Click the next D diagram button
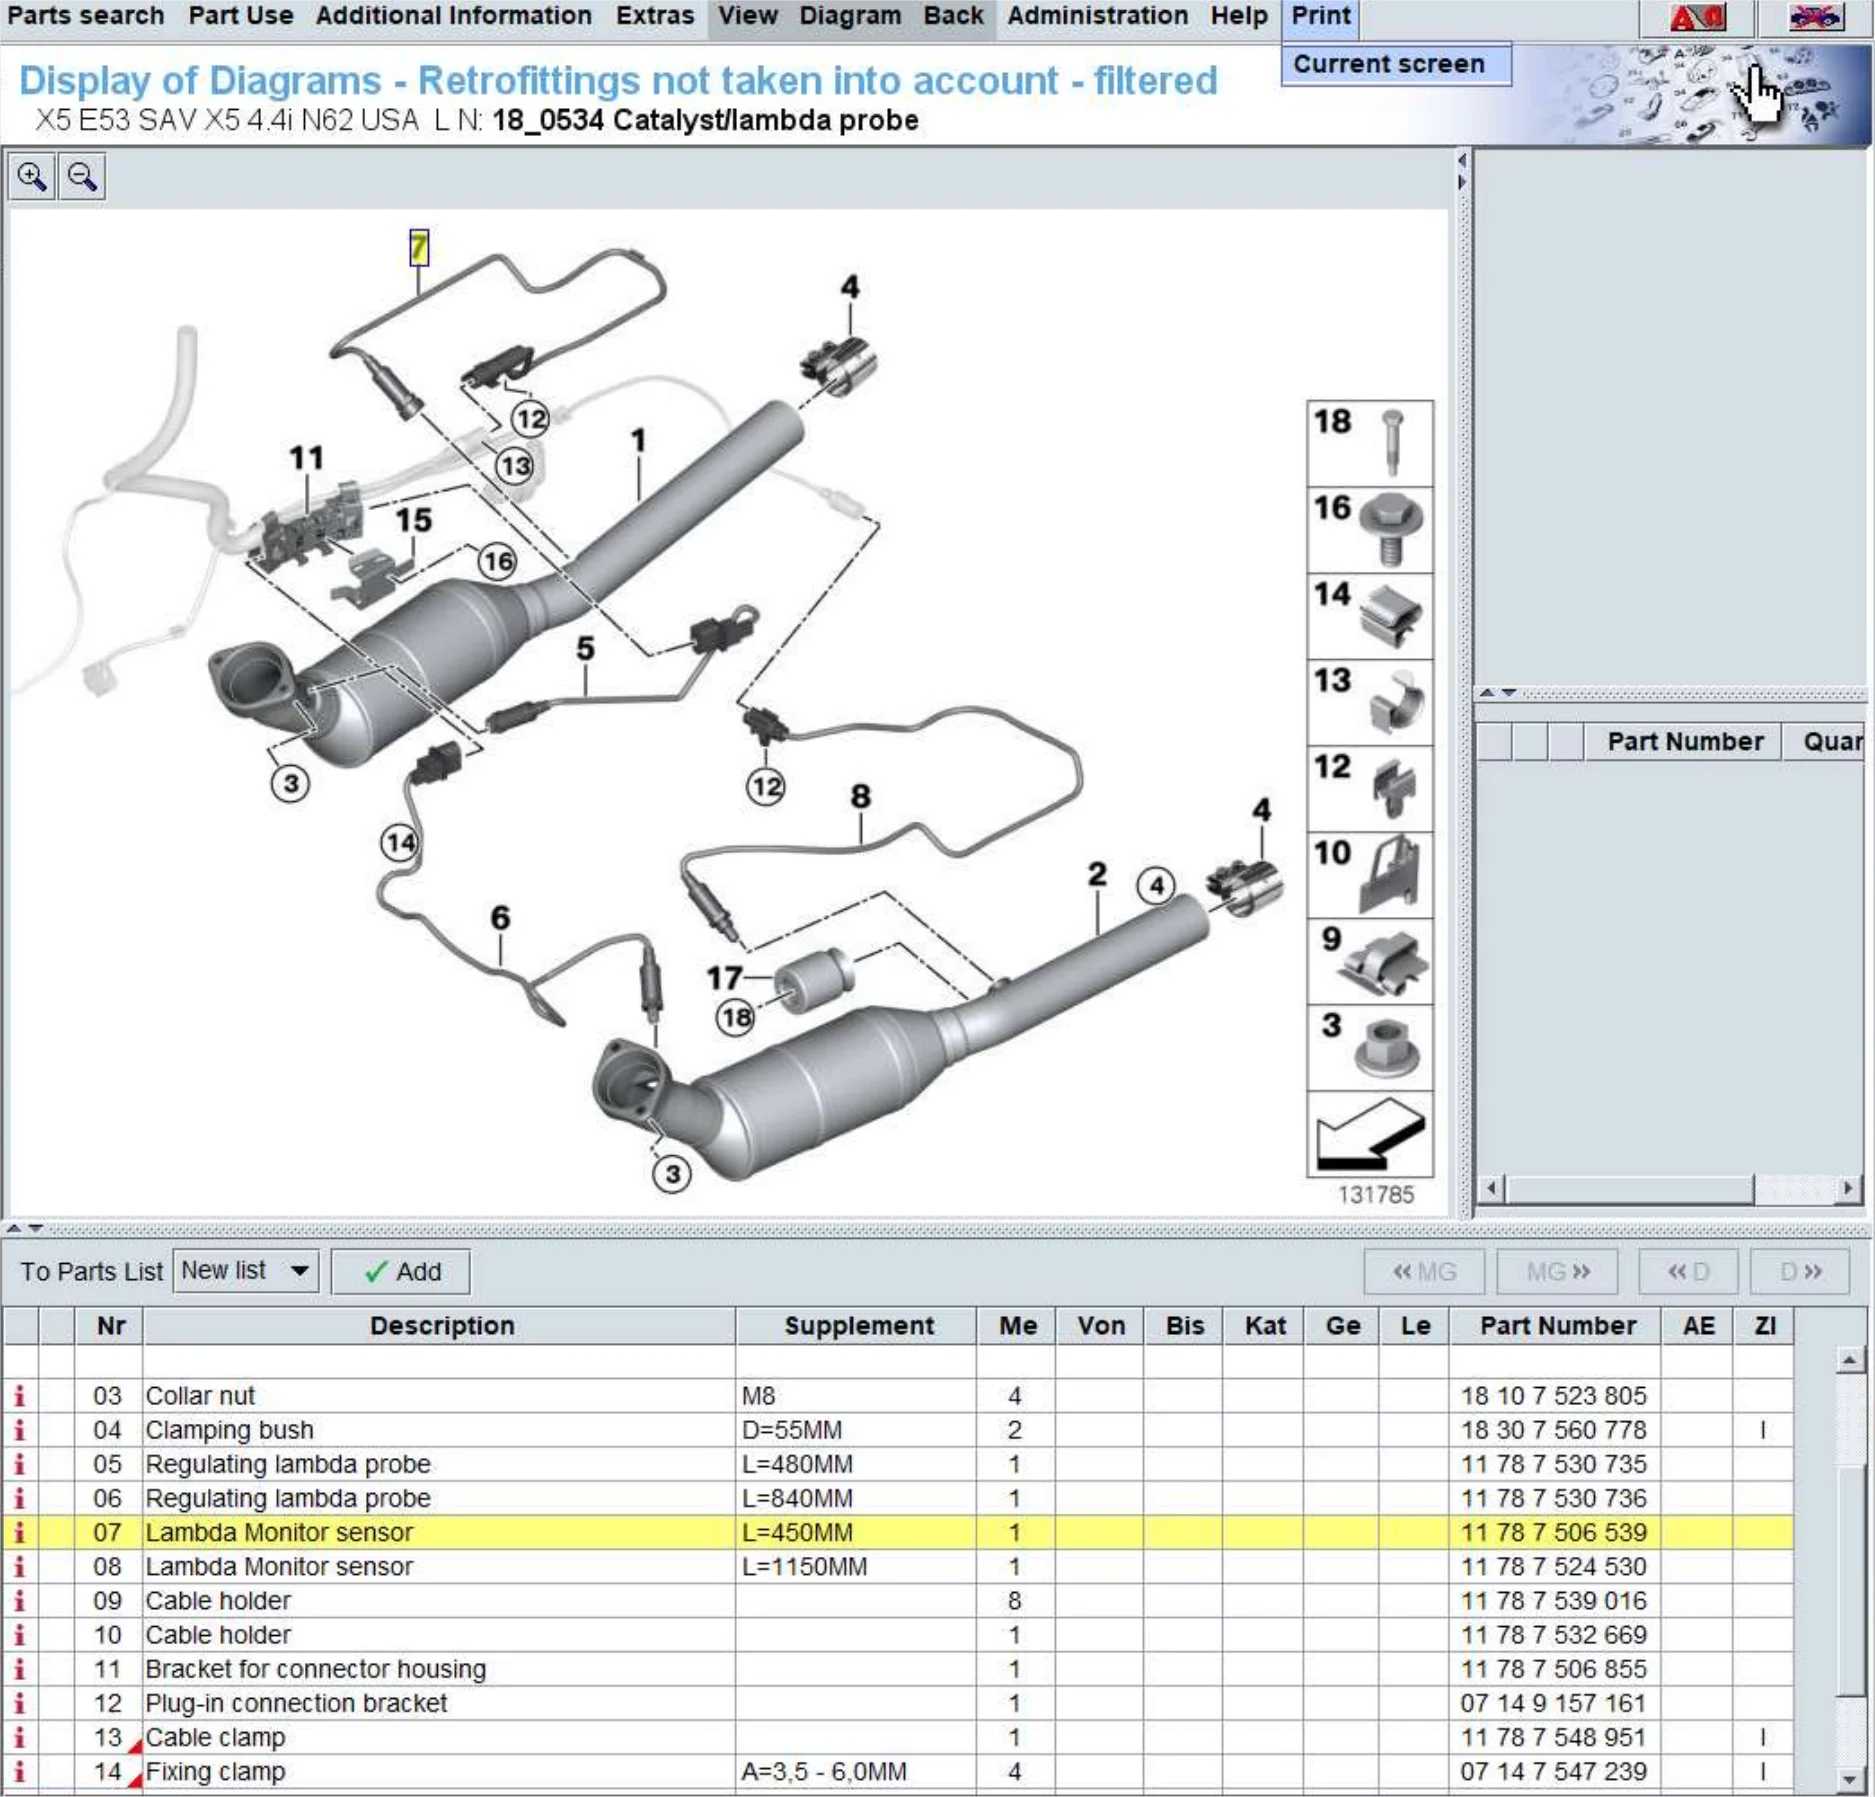The image size is (1875, 1797). click(1800, 1271)
